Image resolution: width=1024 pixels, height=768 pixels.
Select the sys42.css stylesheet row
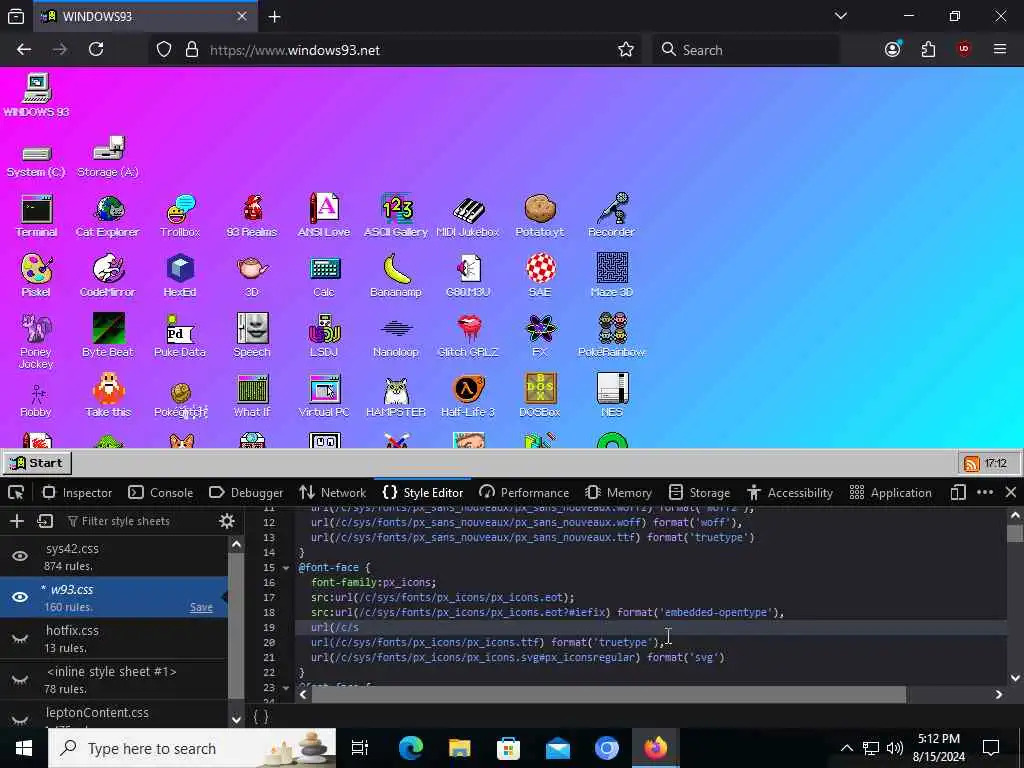(114, 556)
